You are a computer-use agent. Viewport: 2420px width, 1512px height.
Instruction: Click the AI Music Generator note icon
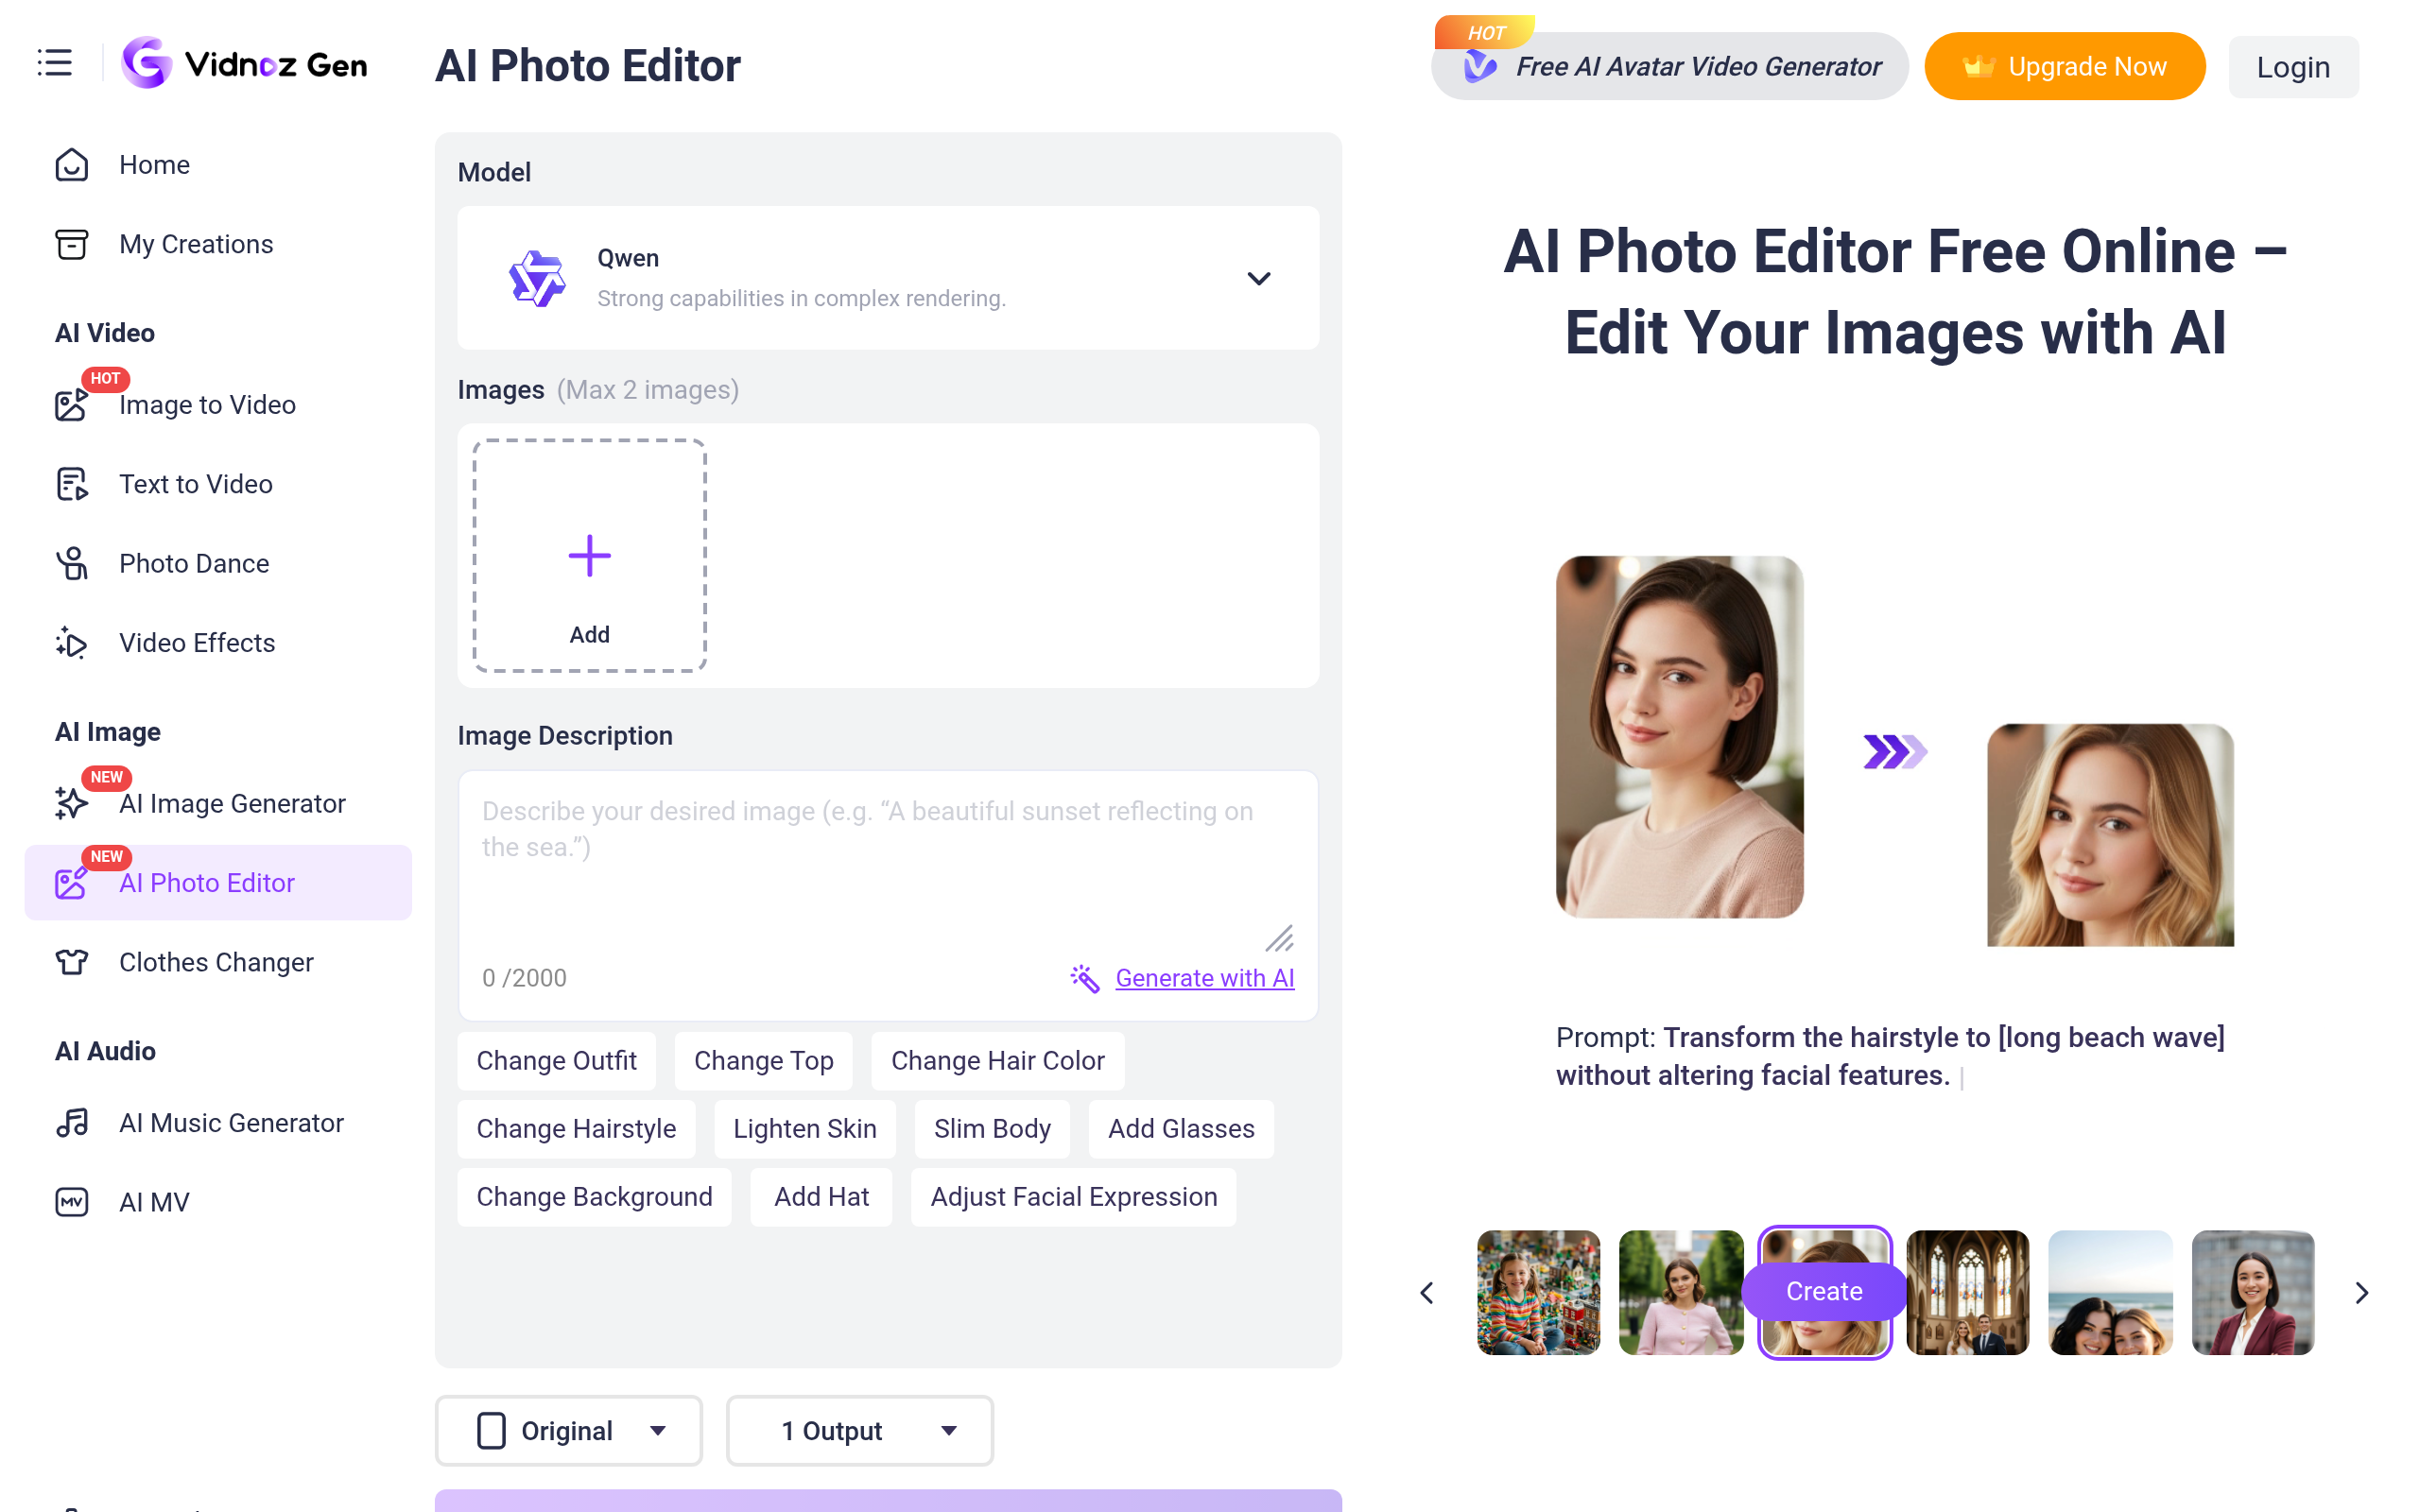72,1122
